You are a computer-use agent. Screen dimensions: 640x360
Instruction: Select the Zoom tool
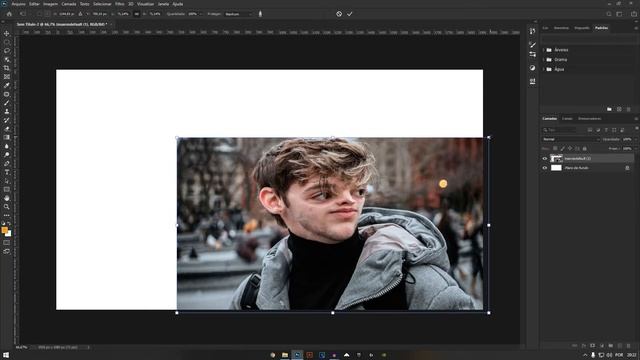click(7, 207)
